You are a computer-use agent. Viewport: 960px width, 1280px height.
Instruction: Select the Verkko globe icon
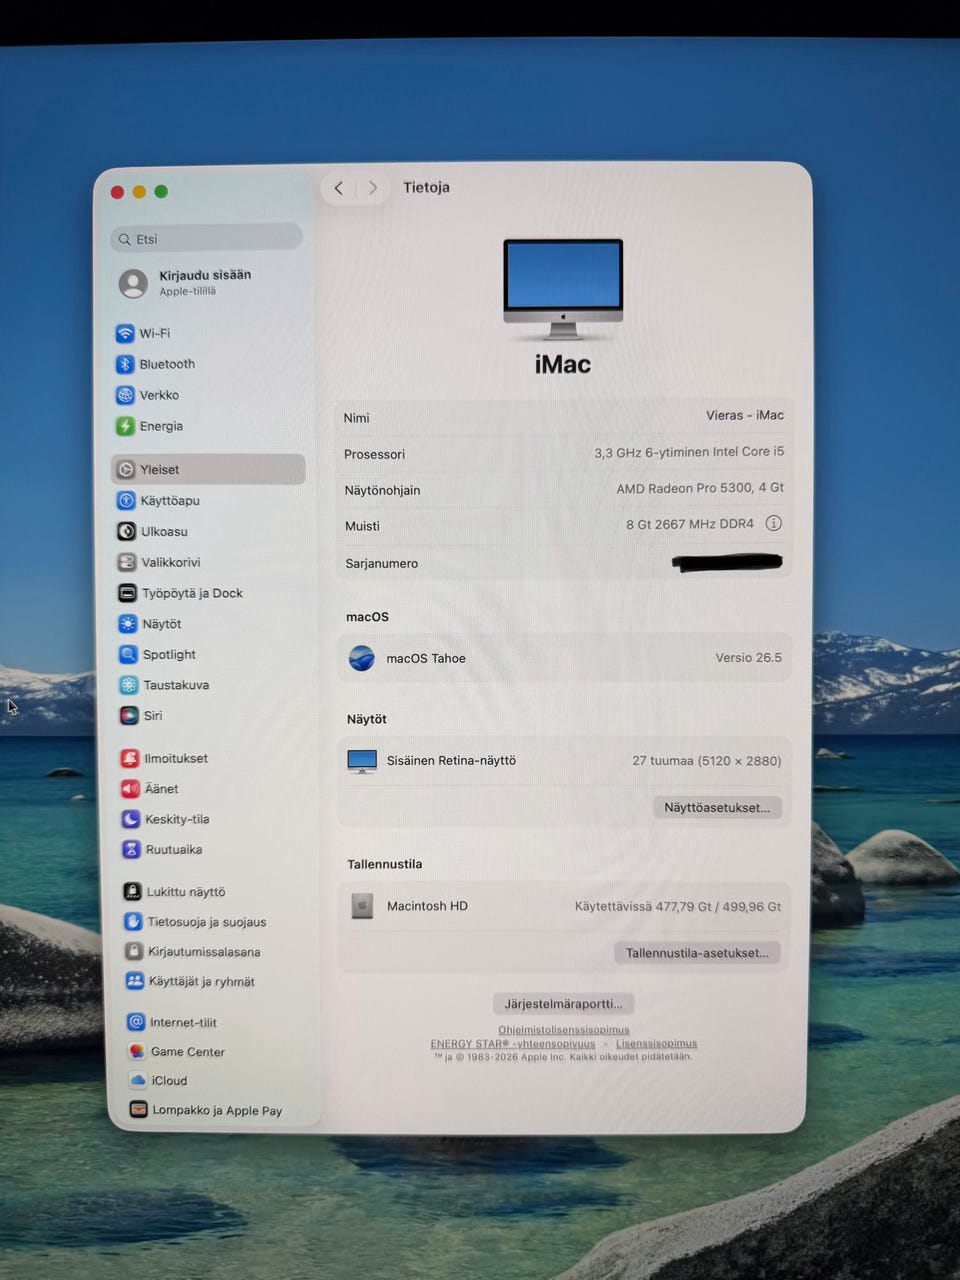click(125, 395)
